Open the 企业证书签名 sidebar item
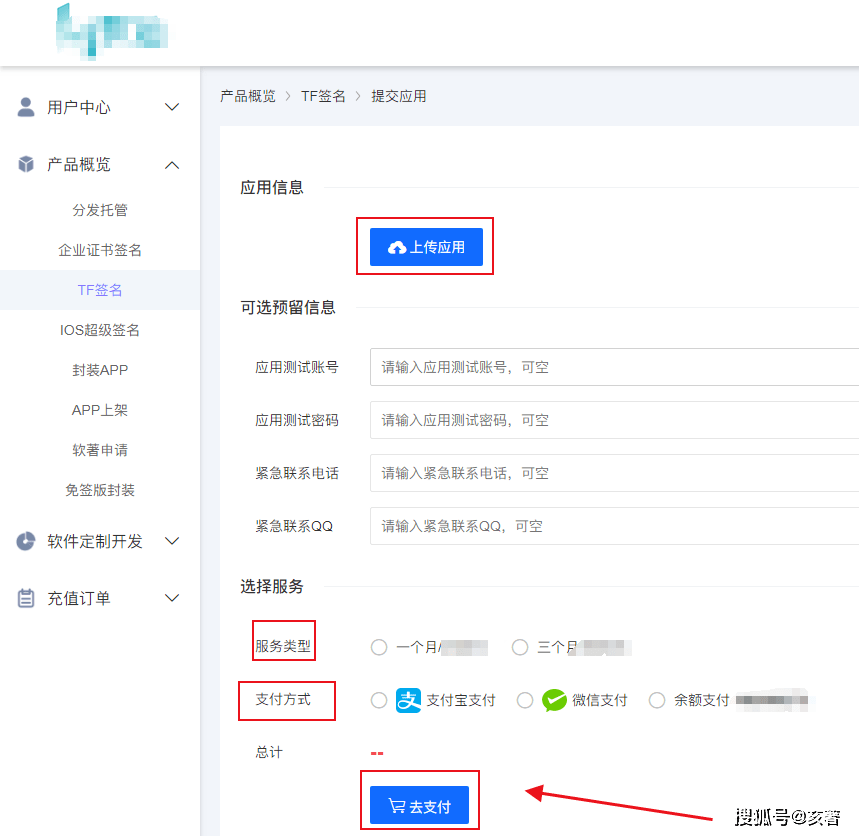859x836 pixels. (x=100, y=250)
